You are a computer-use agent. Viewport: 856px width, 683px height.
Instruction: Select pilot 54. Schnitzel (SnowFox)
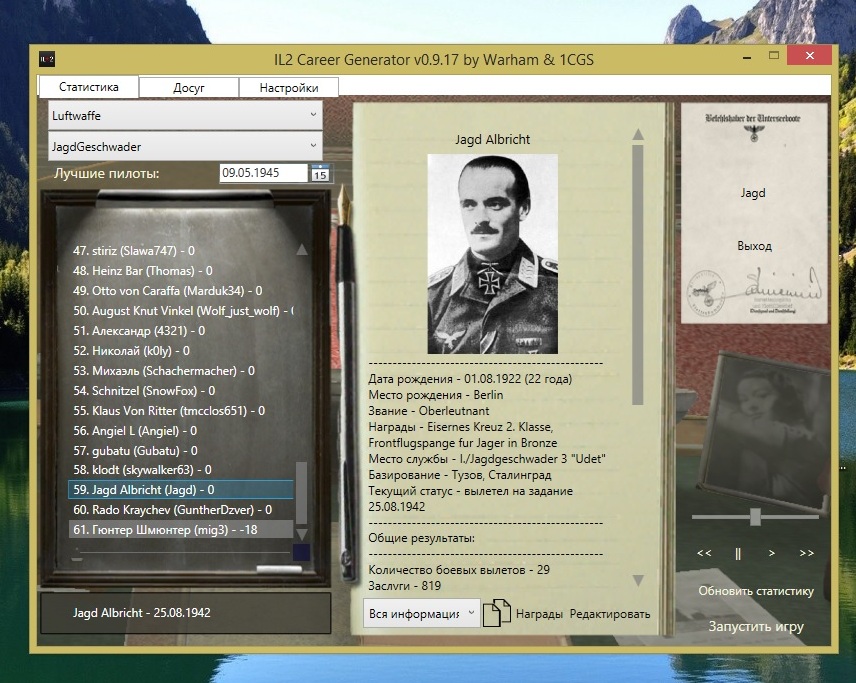pyautogui.click(x=181, y=391)
